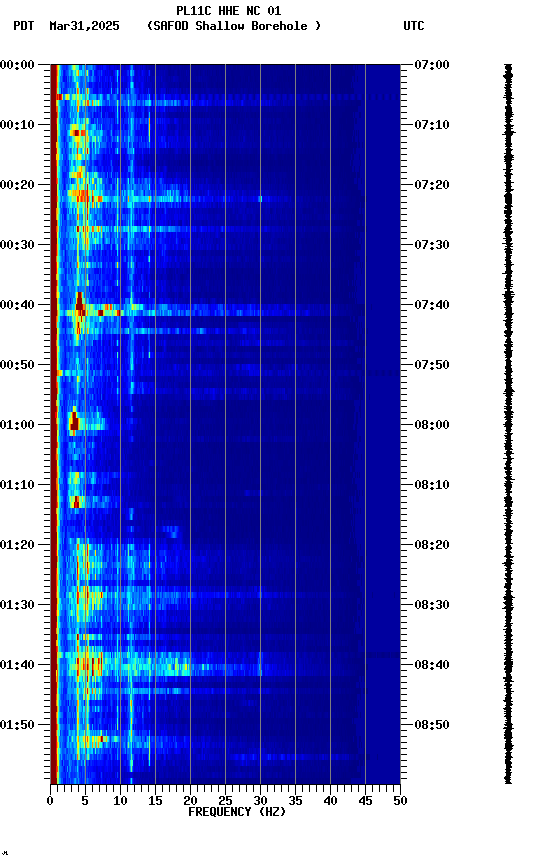This screenshot has width=552, height=864.
Task: Click the 00:40 PDT time label
Action: pos(17,305)
